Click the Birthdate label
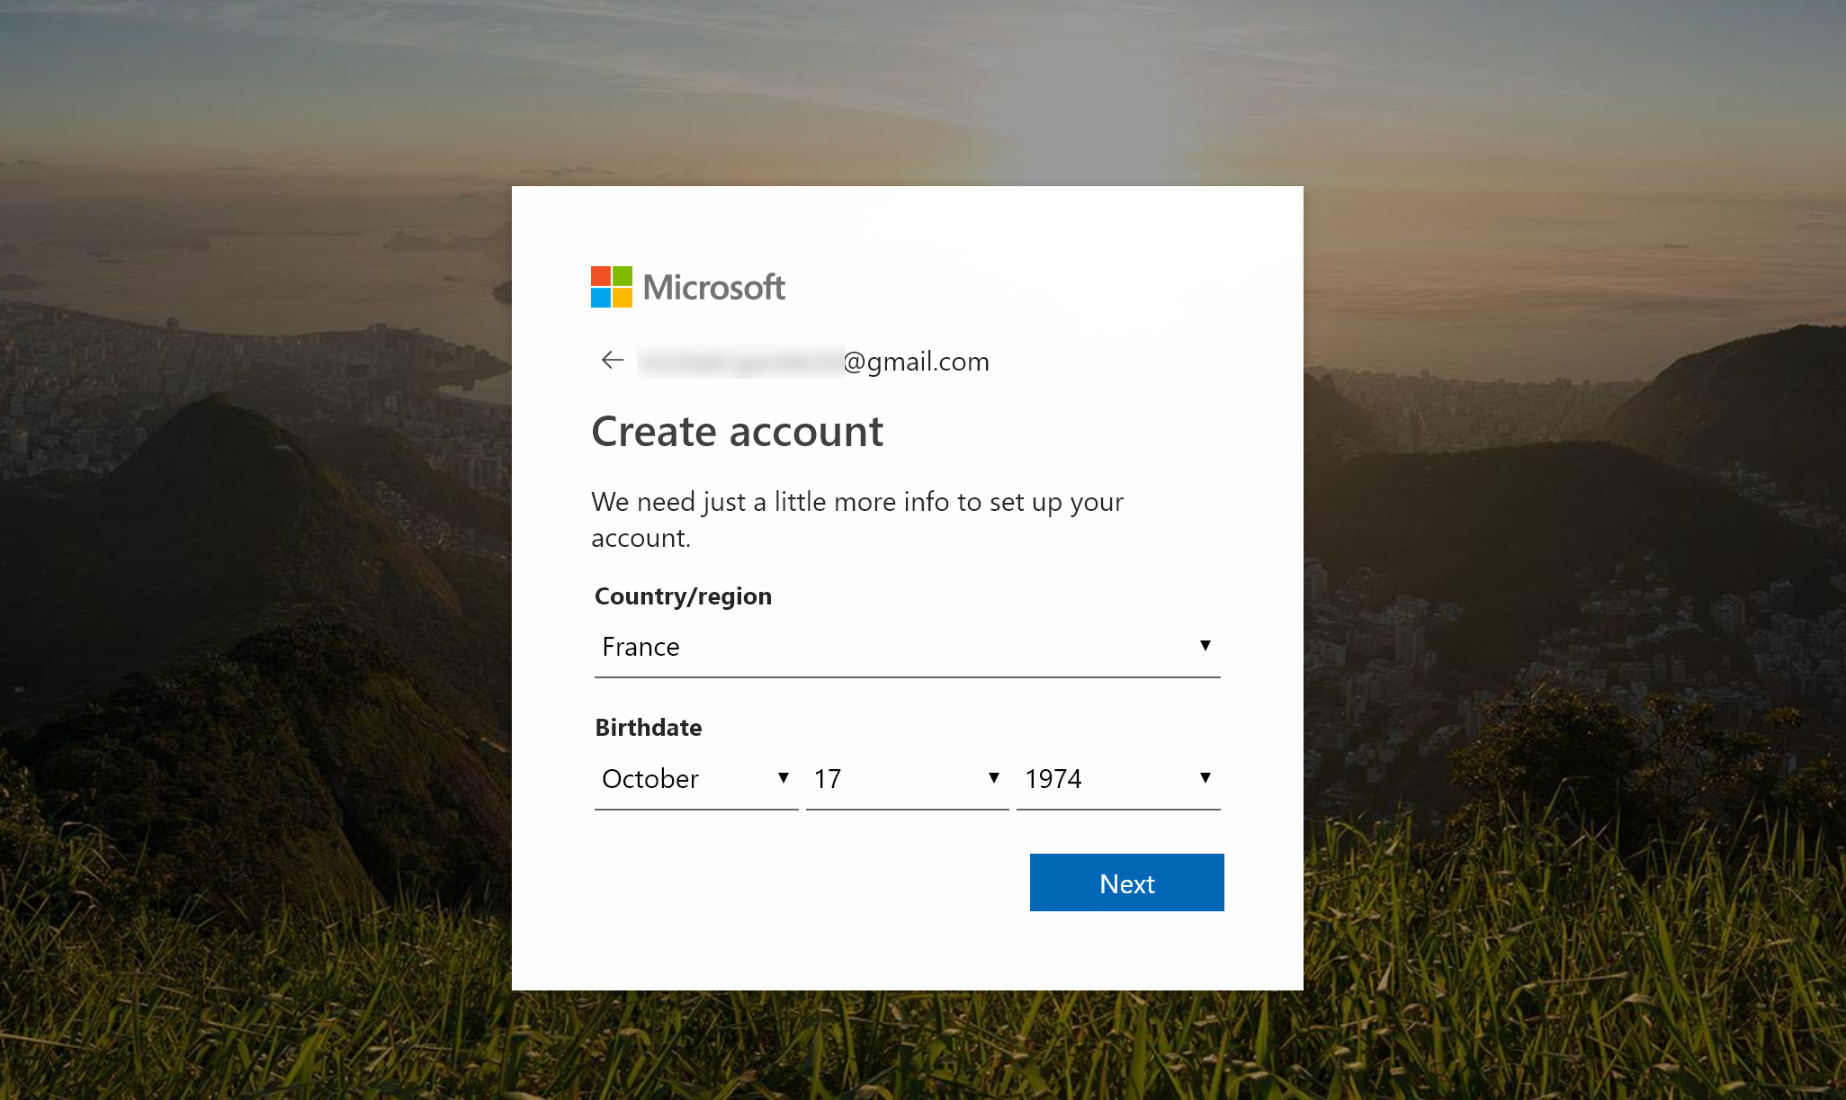The width and height of the screenshot is (1846, 1100). (x=648, y=727)
